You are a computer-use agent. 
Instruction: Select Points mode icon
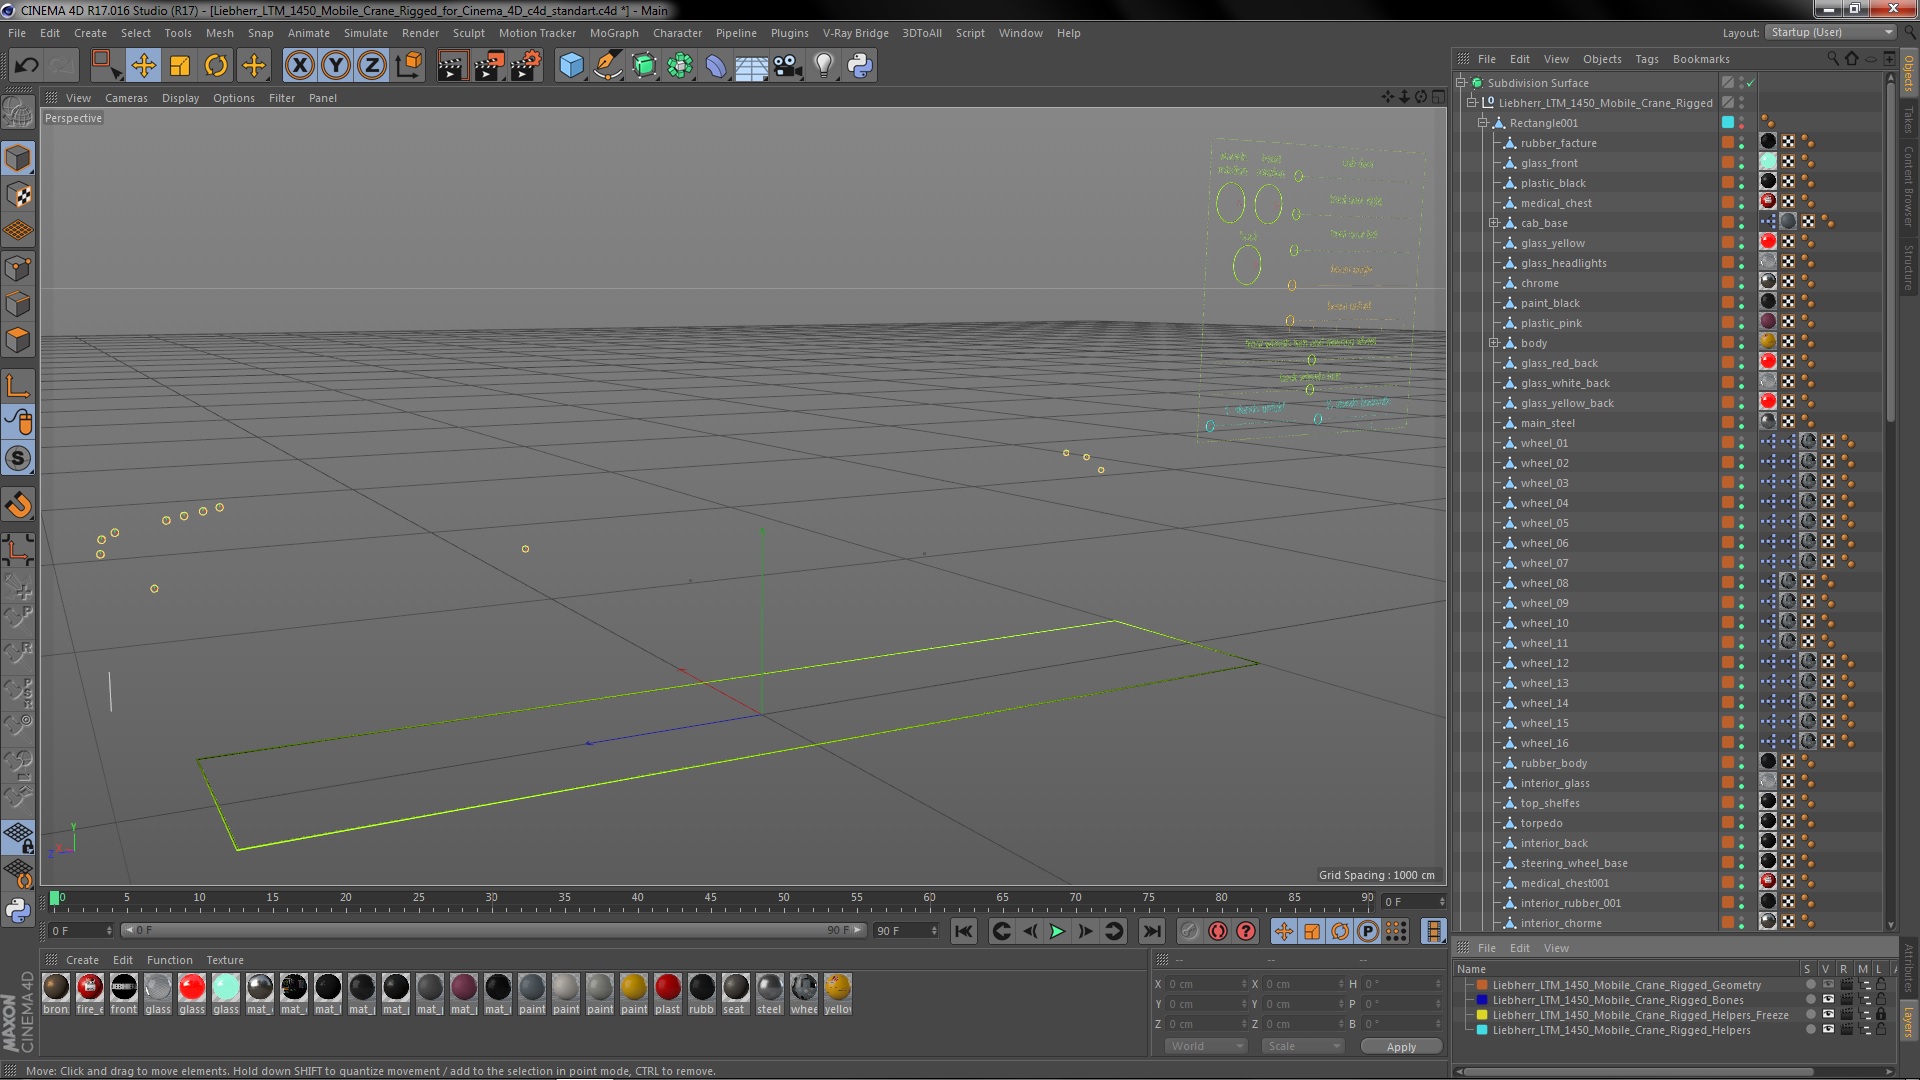click(18, 268)
